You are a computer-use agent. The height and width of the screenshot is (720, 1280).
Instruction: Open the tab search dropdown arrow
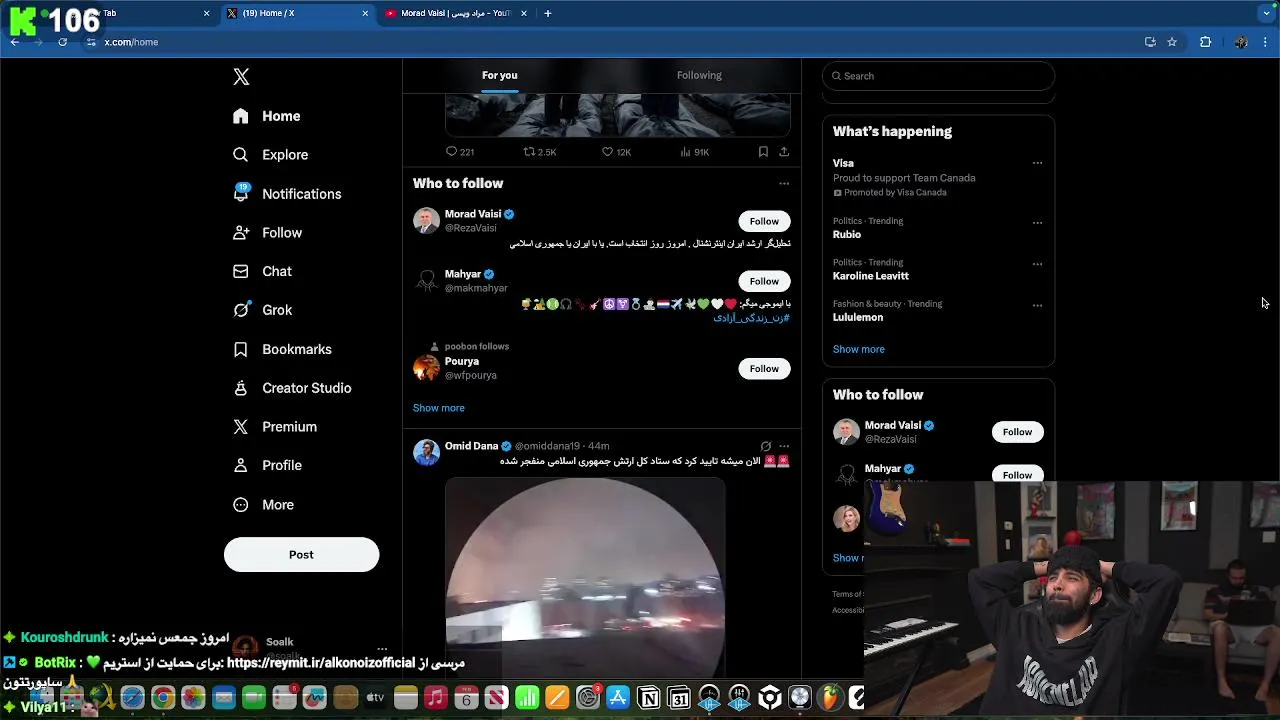point(1266,13)
